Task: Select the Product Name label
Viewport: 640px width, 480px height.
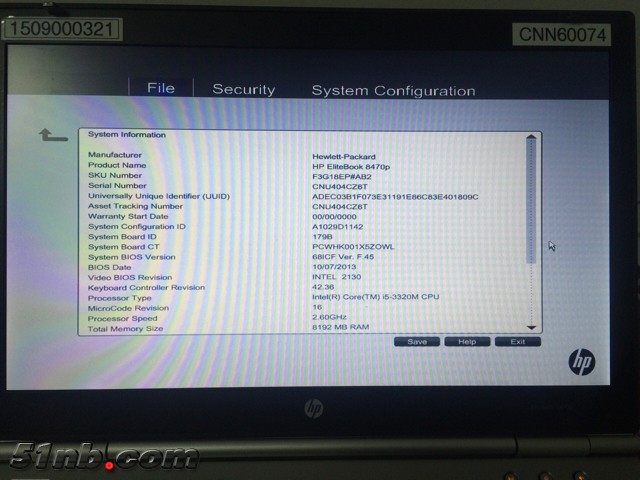Action: (x=117, y=165)
